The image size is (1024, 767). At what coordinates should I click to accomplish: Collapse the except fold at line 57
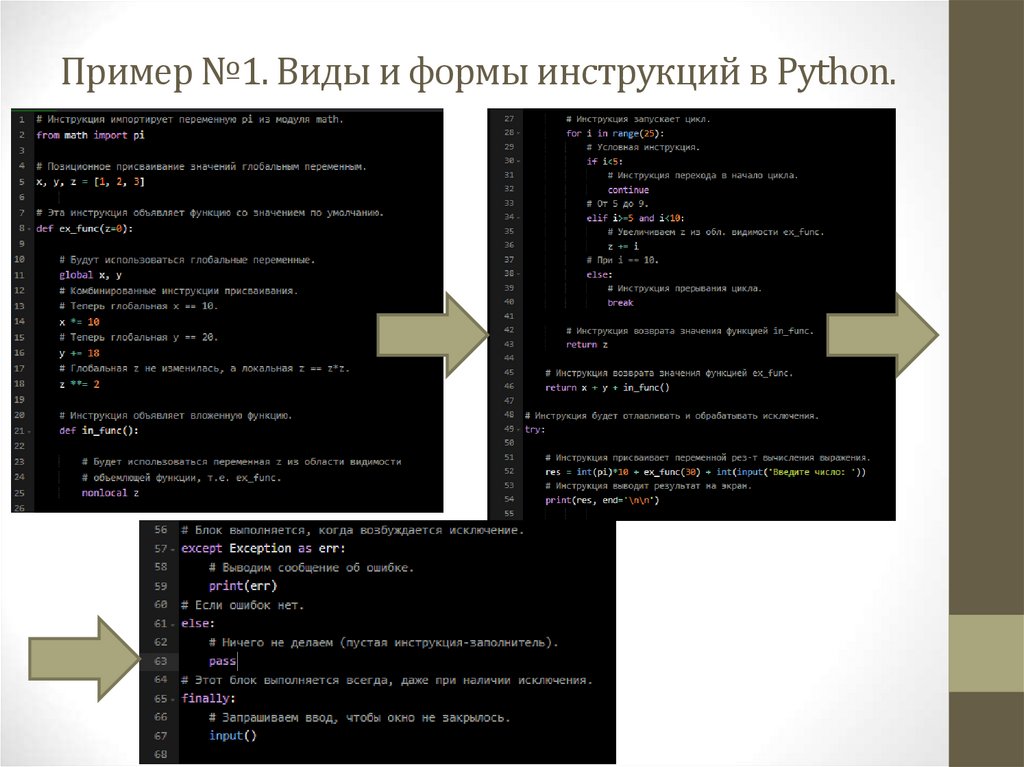pos(172,549)
